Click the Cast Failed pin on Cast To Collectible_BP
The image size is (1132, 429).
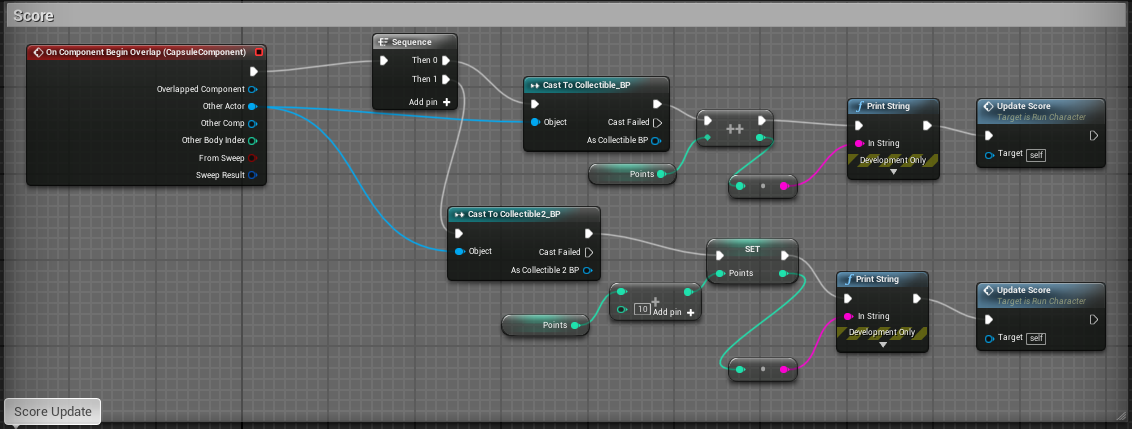pyautogui.click(x=657, y=123)
